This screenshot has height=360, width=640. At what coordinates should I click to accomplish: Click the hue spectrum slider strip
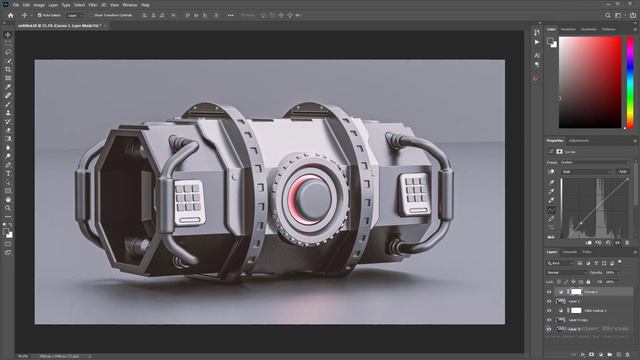(630, 82)
